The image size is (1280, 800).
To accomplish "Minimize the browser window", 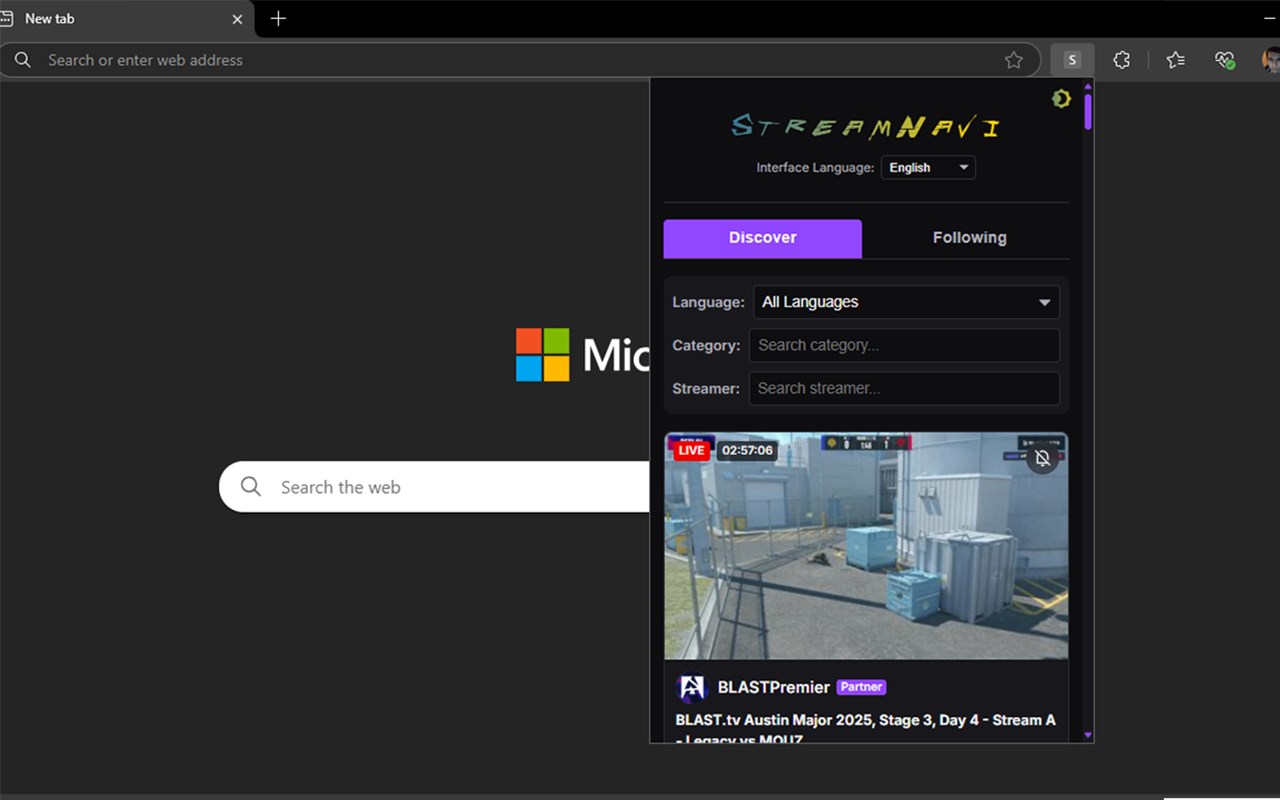I will pos(1271,18).
